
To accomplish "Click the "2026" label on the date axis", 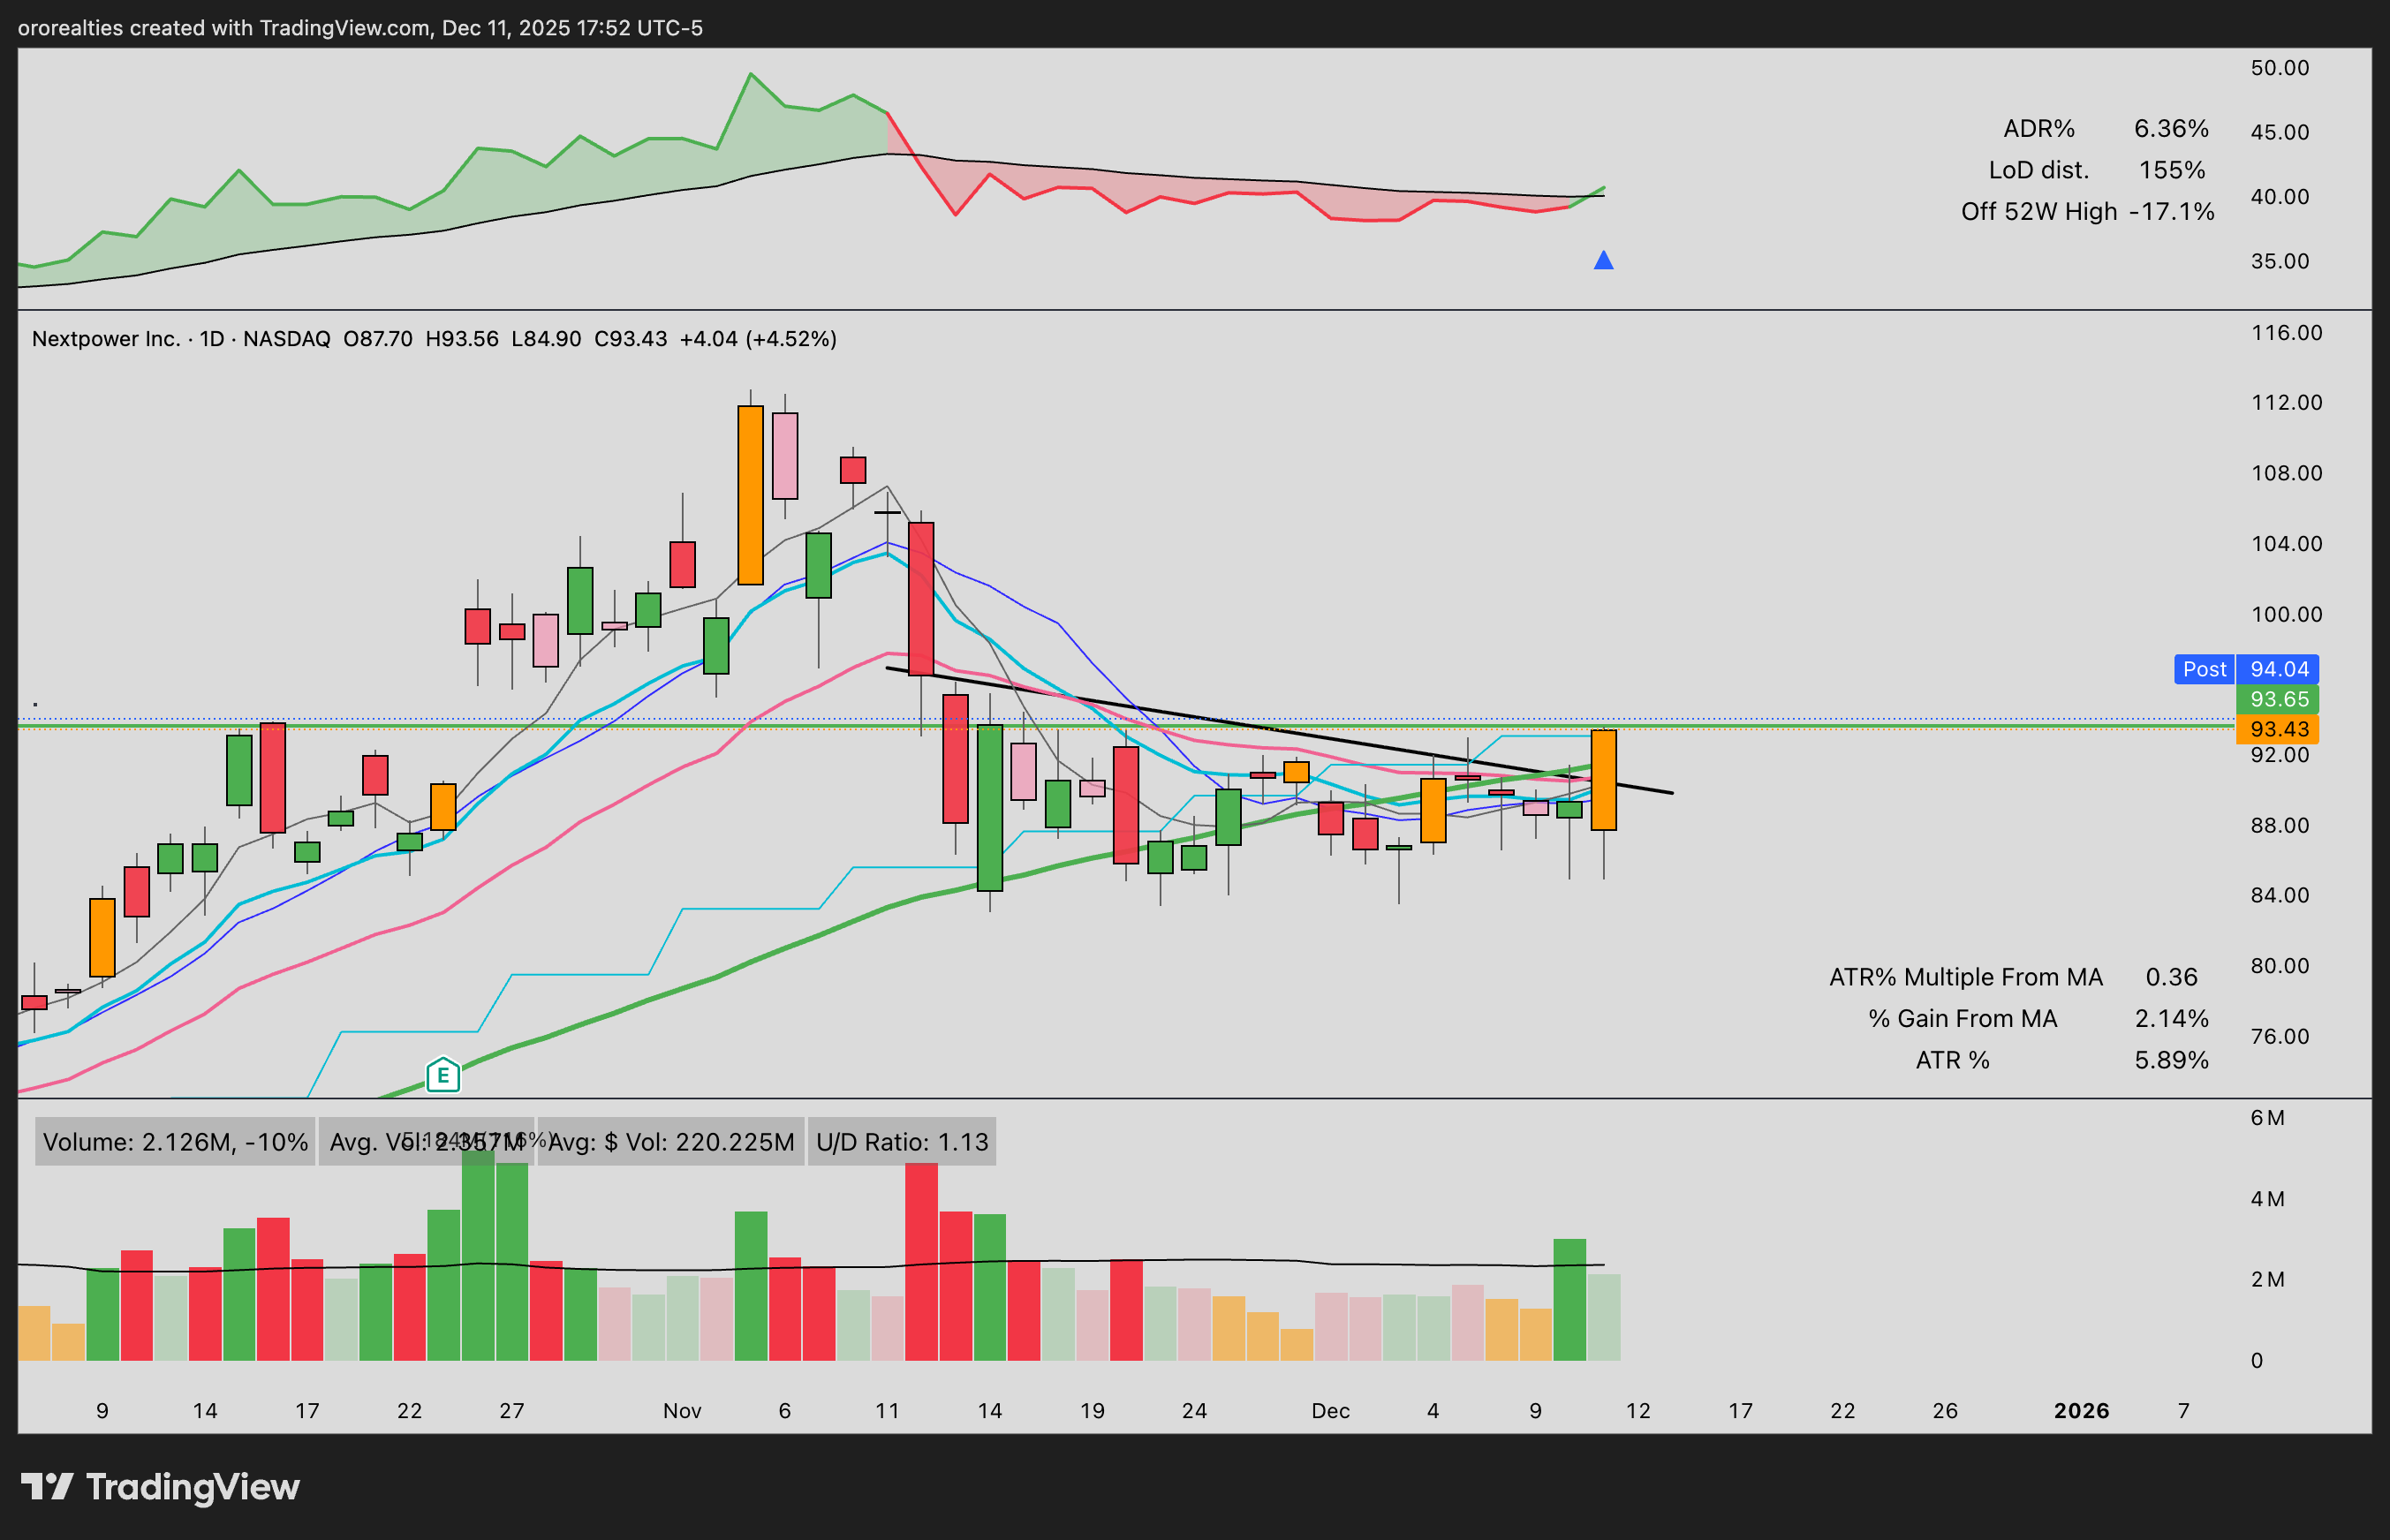I will pyautogui.click(x=2083, y=1410).
